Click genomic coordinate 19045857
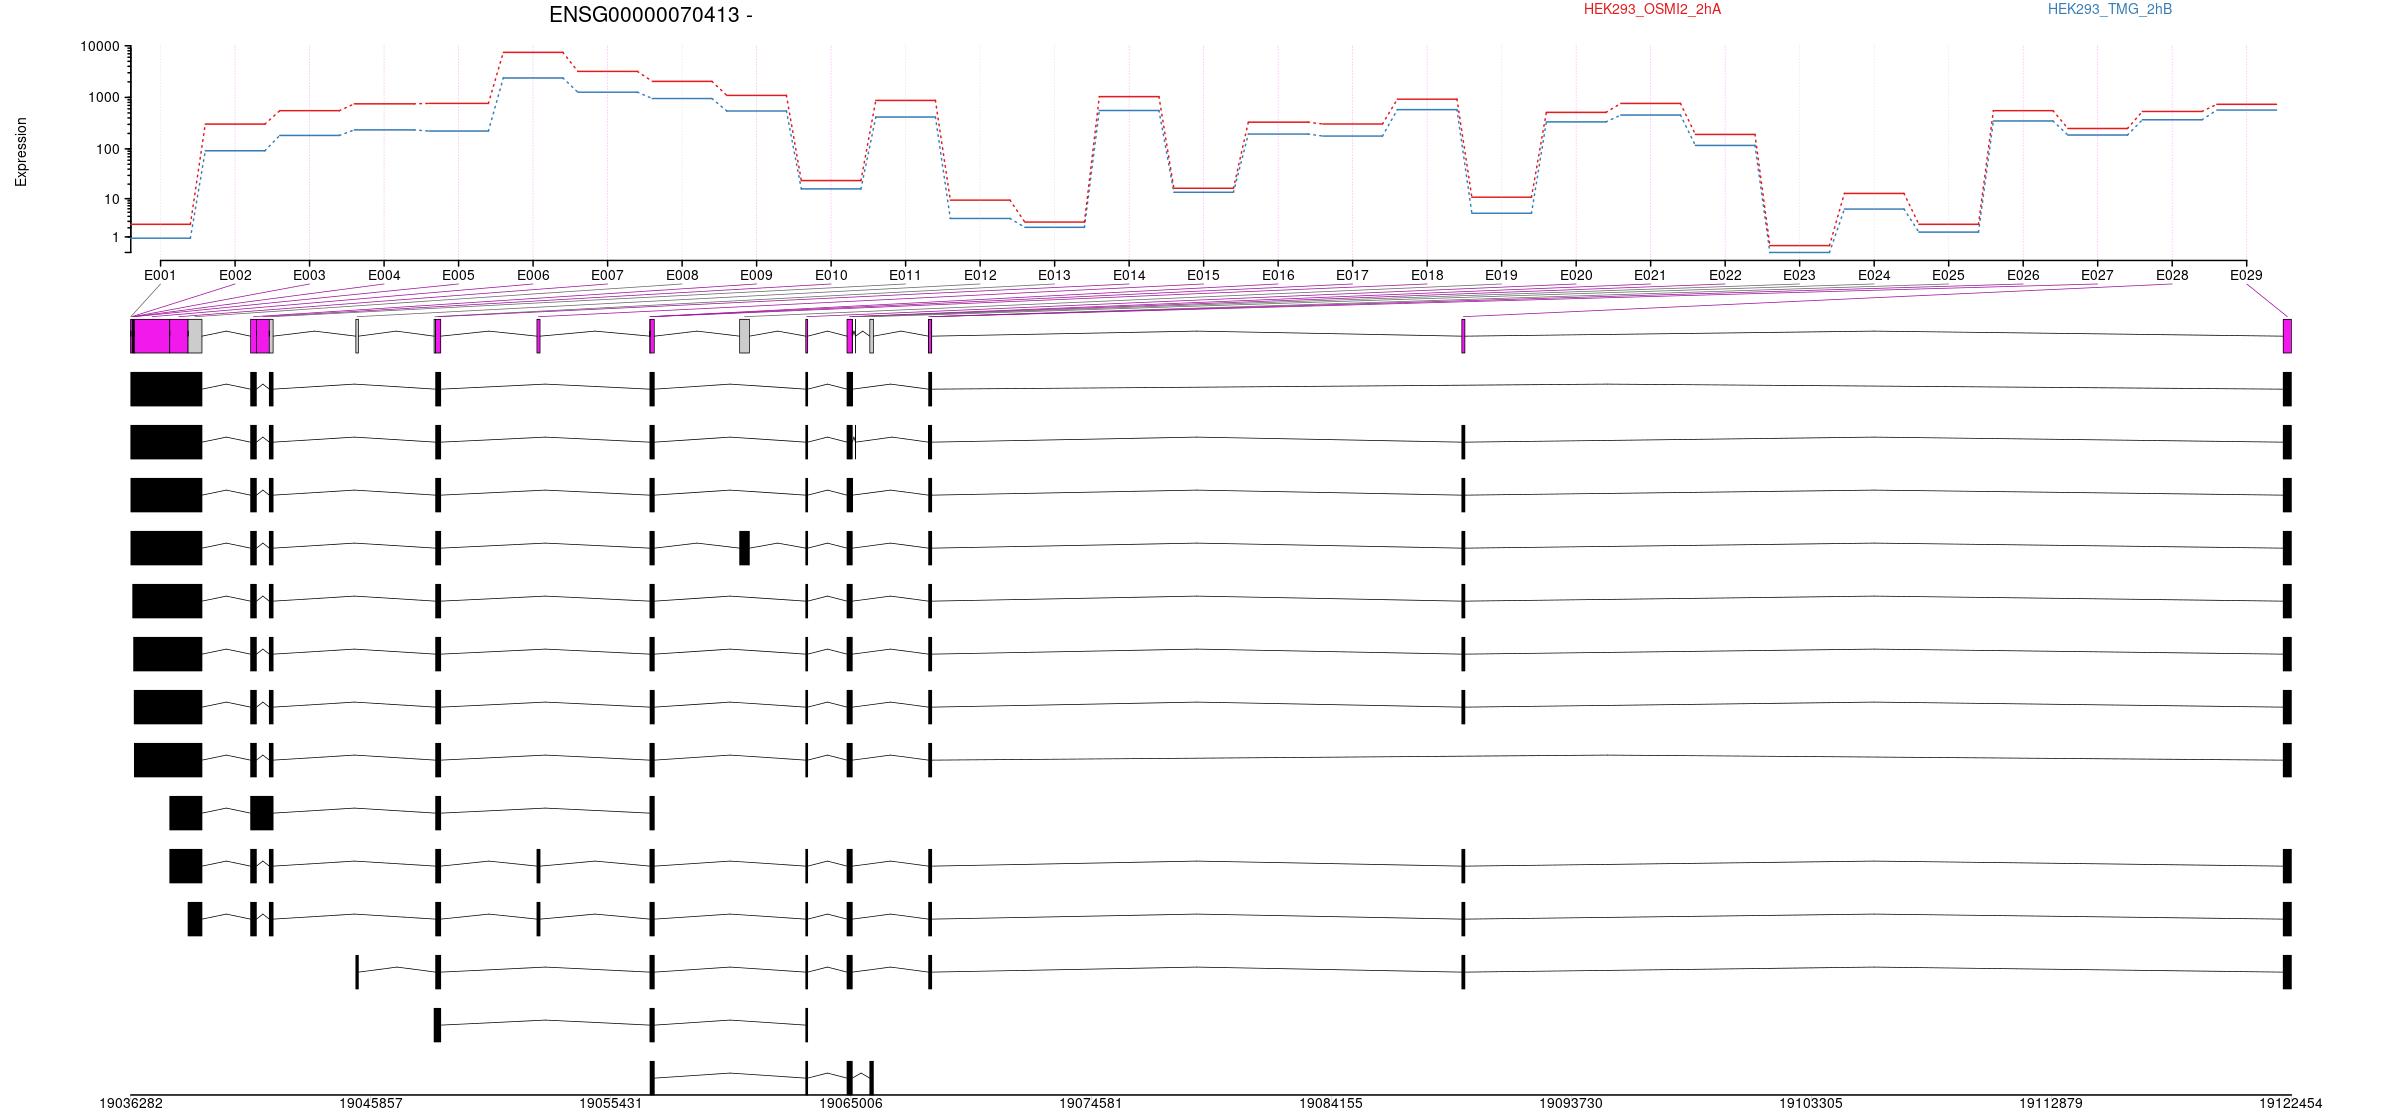 click(371, 1104)
